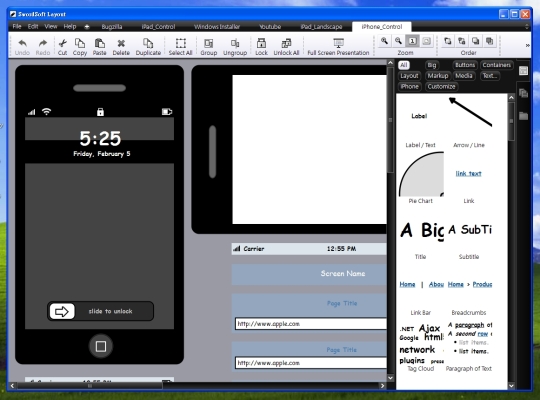Image resolution: width=540 pixels, height=400 pixels.
Task: Click the top icon in the right sidebar
Action: 523,71
